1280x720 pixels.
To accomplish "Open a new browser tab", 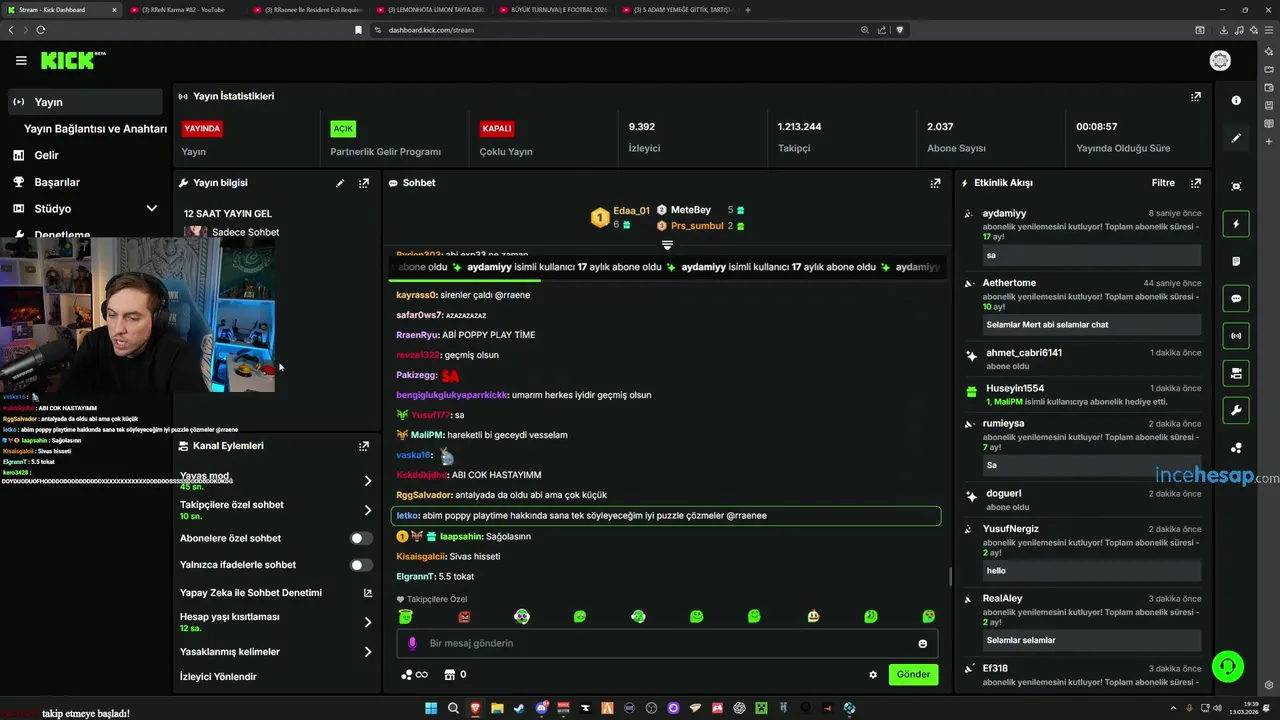I will [748, 10].
